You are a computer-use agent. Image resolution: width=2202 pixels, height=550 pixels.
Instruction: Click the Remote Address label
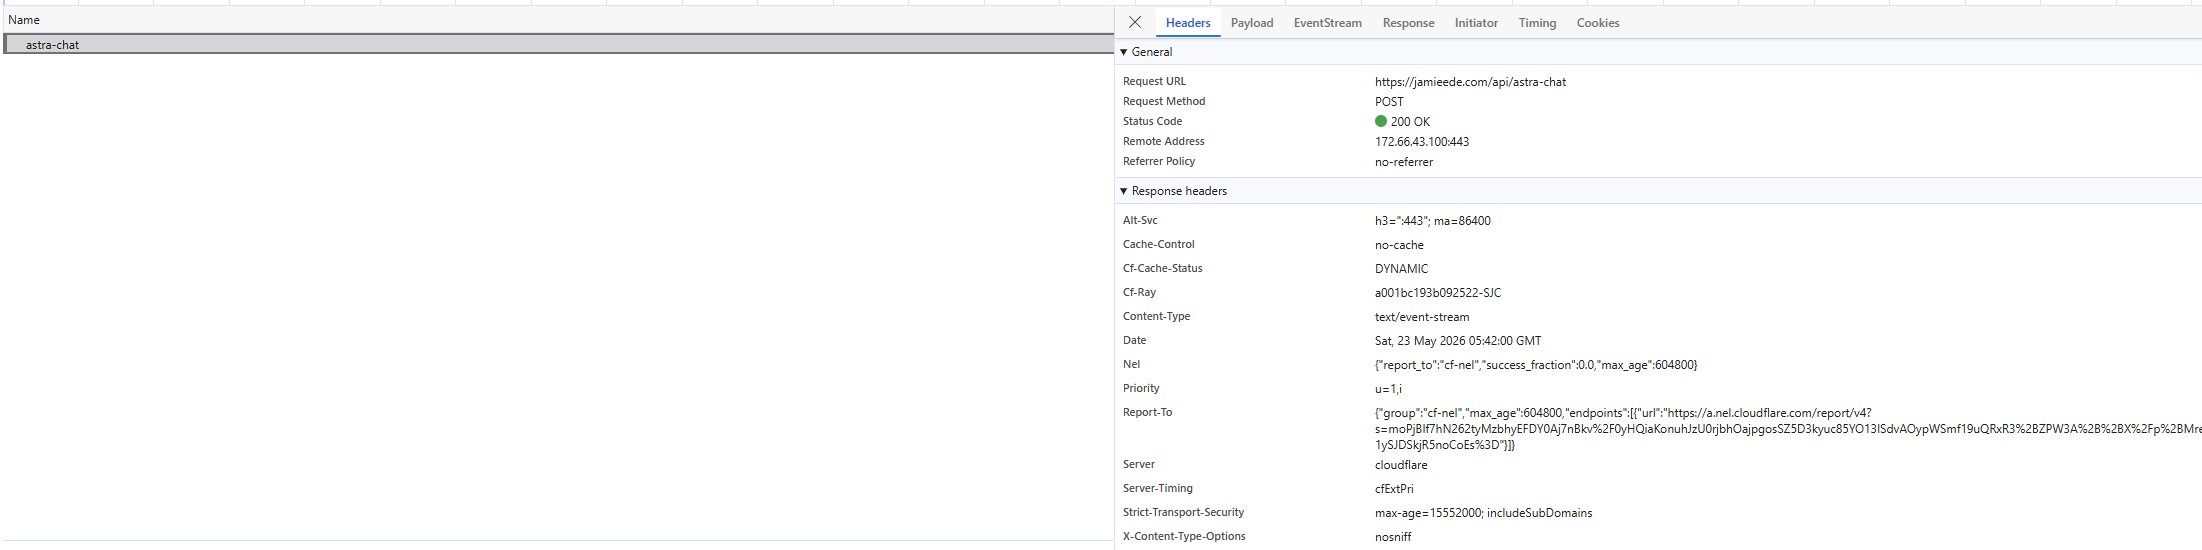[x=1164, y=142]
